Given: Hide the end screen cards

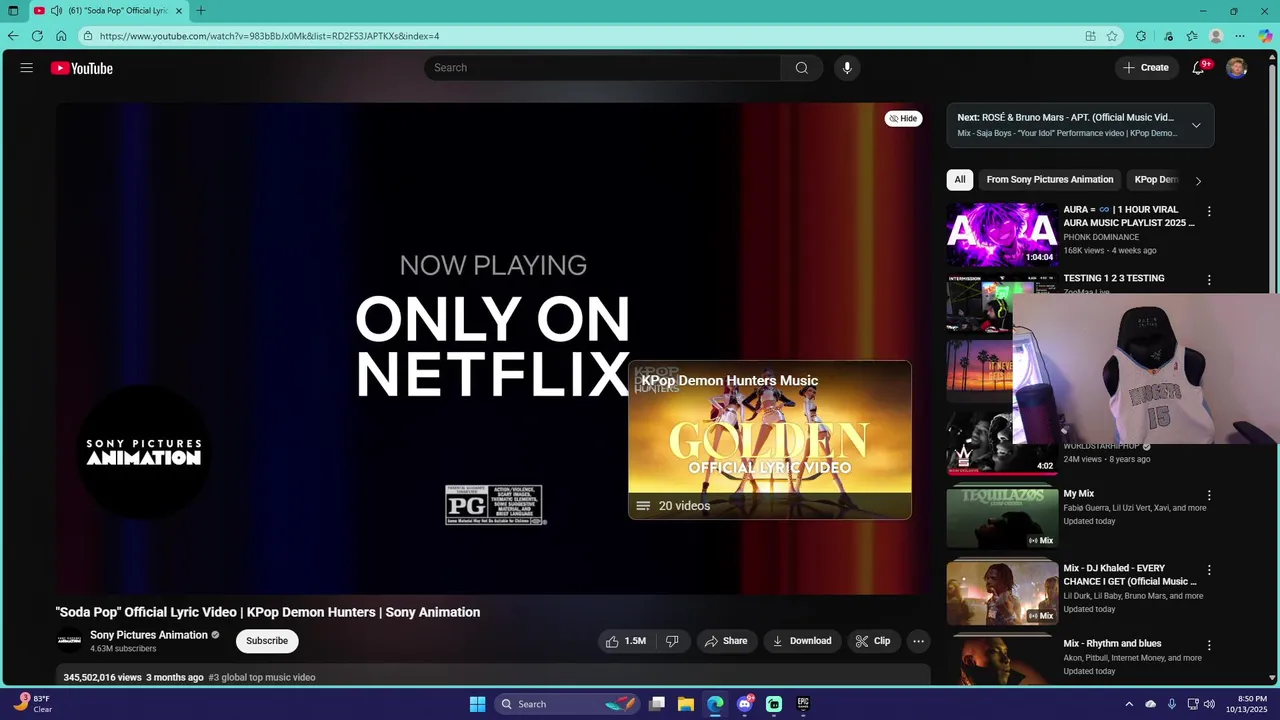Looking at the screenshot, I should tap(903, 118).
